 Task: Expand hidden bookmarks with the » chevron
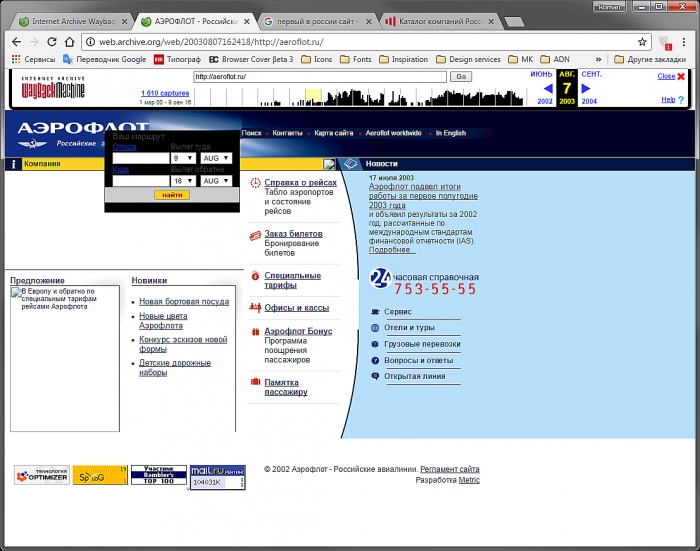click(598, 59)
